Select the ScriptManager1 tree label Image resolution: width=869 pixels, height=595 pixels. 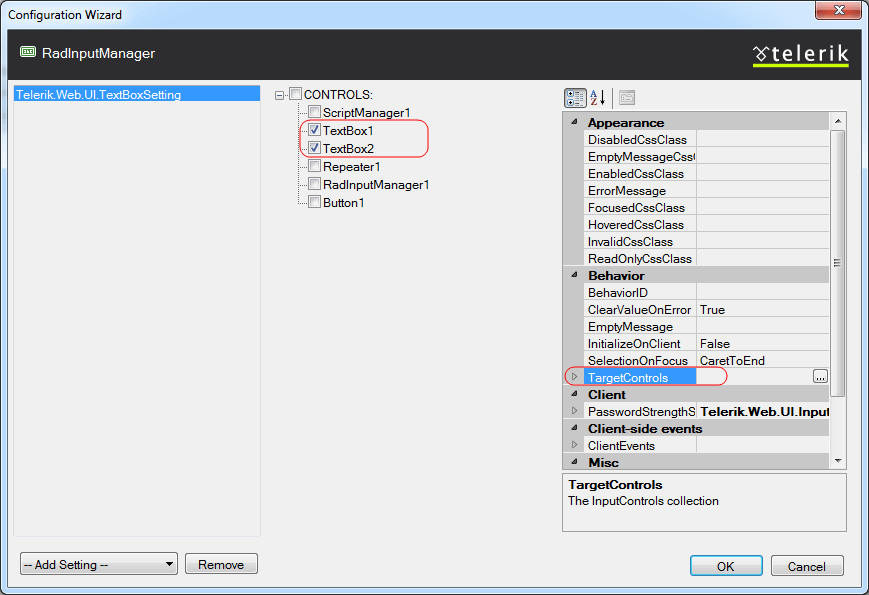(x=366, y=112)
